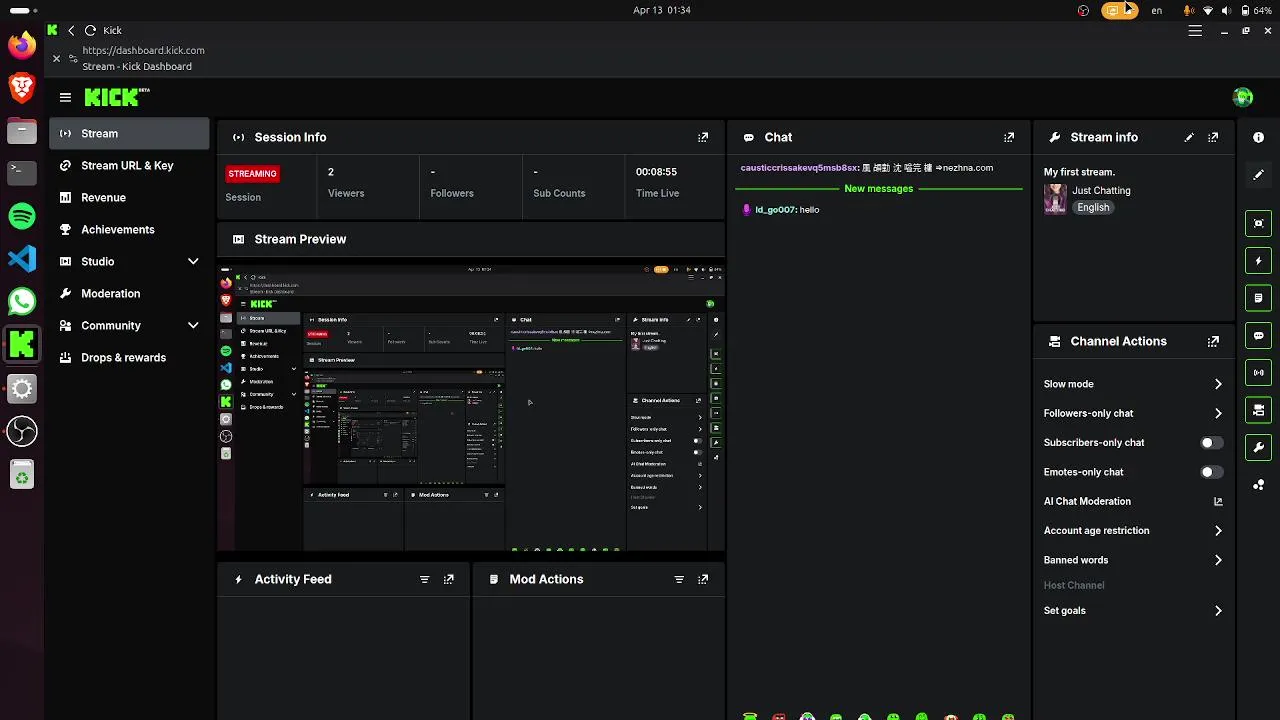
Task: Click the green Kick logo
Action: tap(116, 97)
